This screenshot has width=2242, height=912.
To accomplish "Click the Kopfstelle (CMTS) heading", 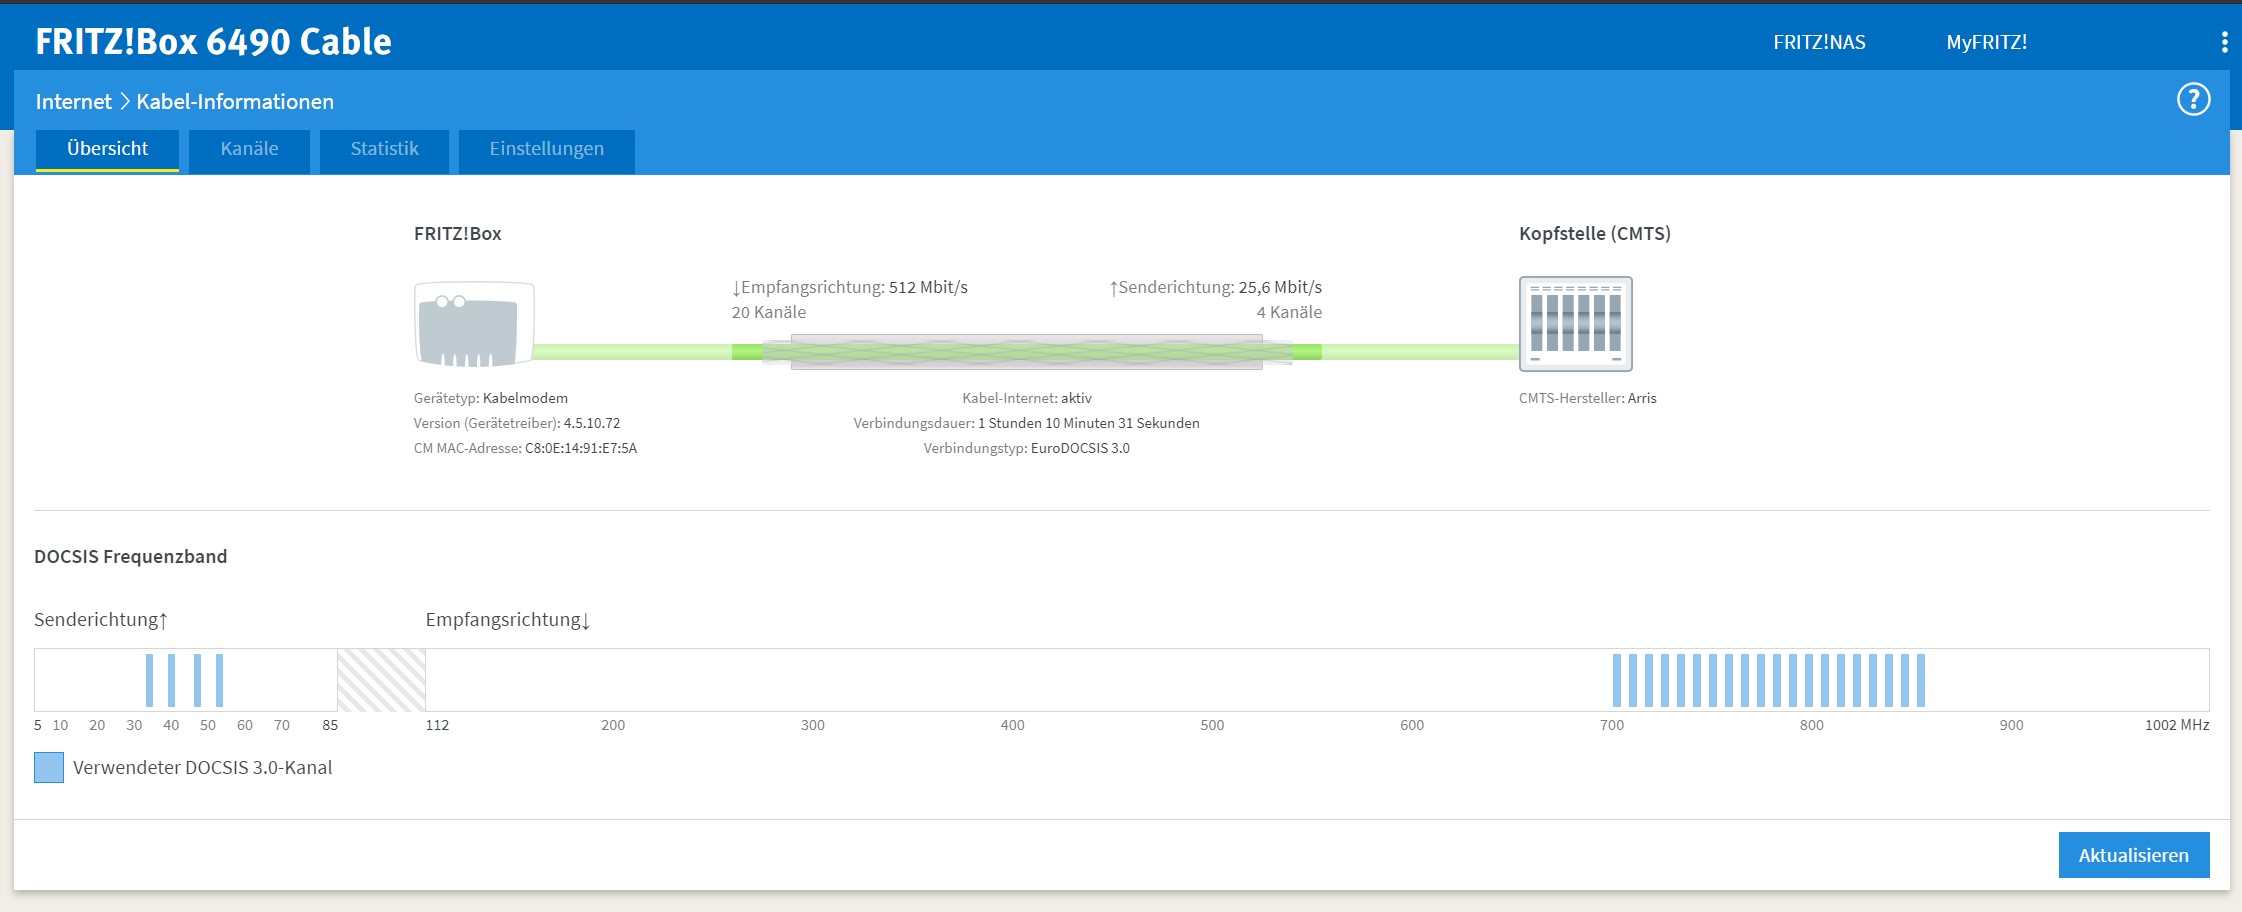I will (x=1595, y=234).
